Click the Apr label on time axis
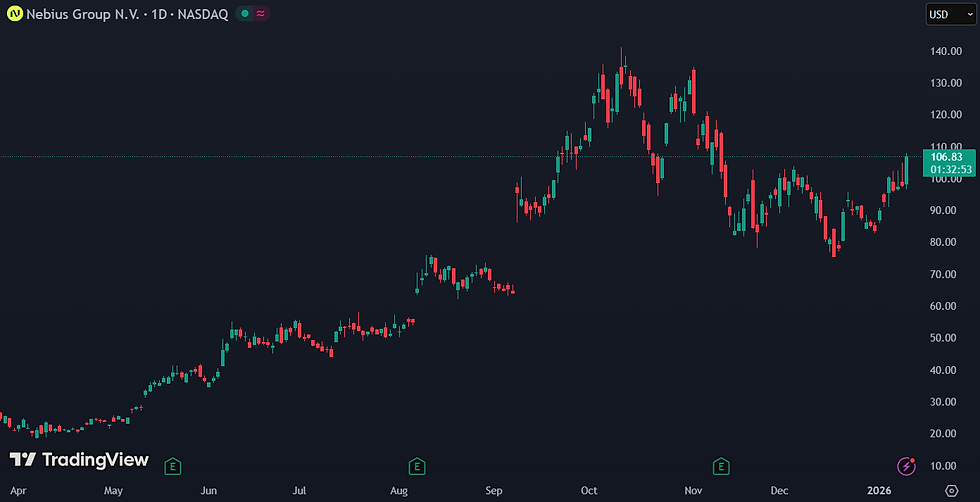Viewport: 980px width, 502px height. tap(18, 491)
